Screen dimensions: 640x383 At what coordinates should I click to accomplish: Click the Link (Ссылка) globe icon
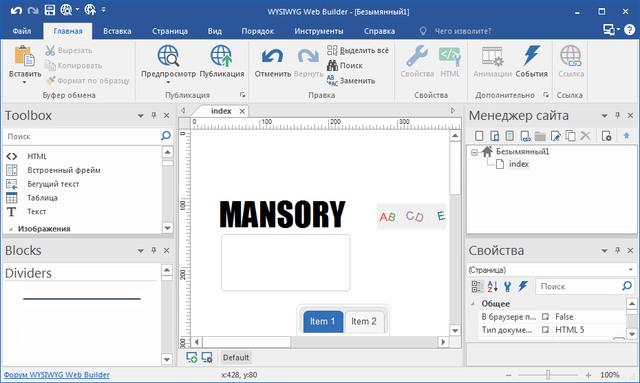[571, 56]
